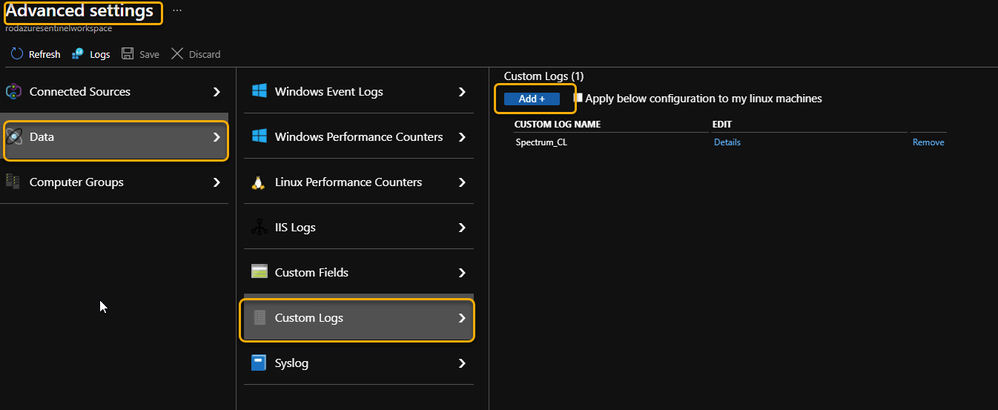Open Details link for Spectrum_CL
Image resolution: width=998 pixels, height=410 pixels.
tap(727, 143)
